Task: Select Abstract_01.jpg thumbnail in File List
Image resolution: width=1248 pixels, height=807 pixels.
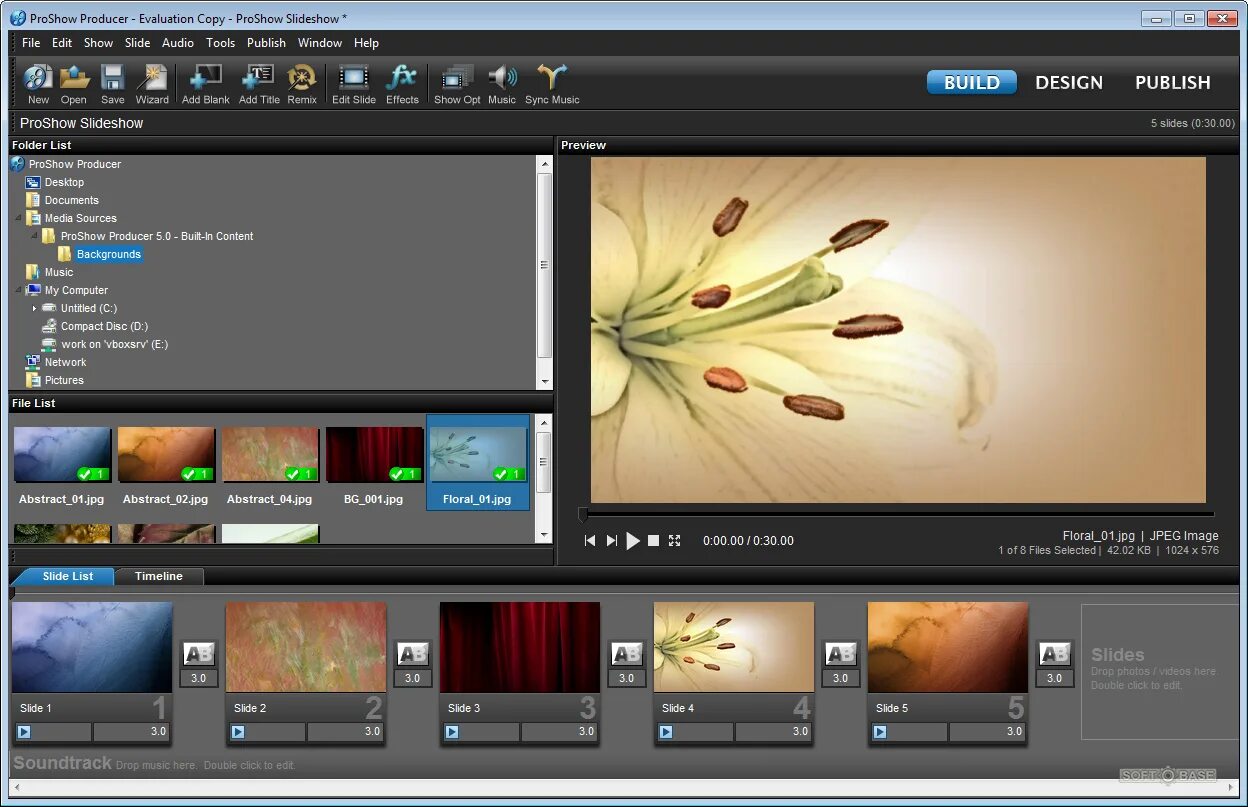Action: (x=62, y=455)
